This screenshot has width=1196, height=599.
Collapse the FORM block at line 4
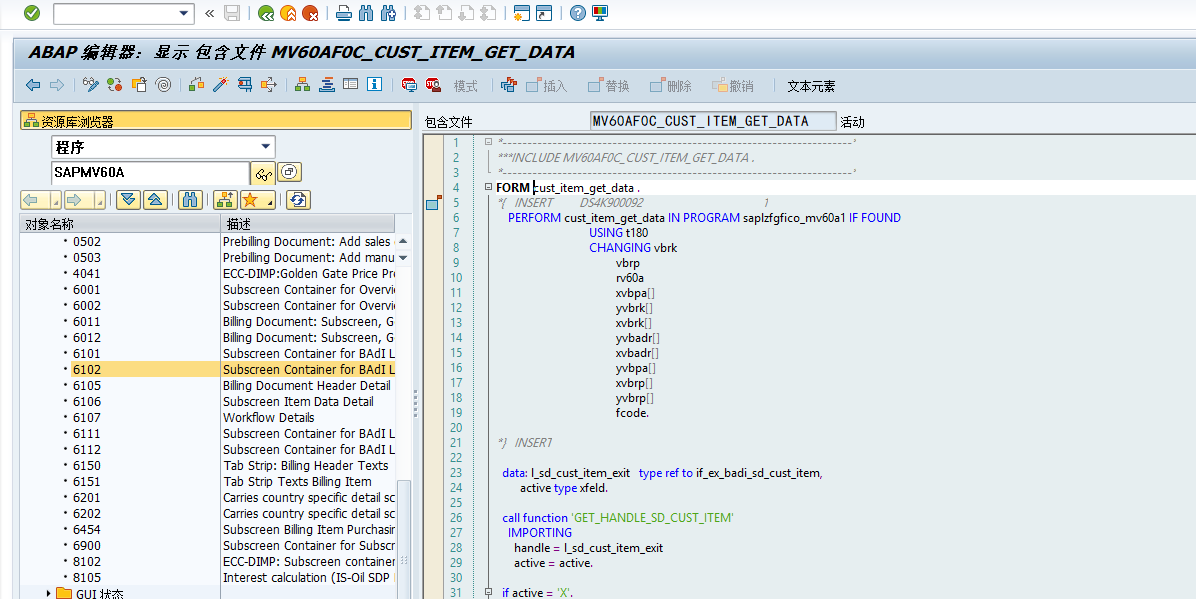coord(488,187)
